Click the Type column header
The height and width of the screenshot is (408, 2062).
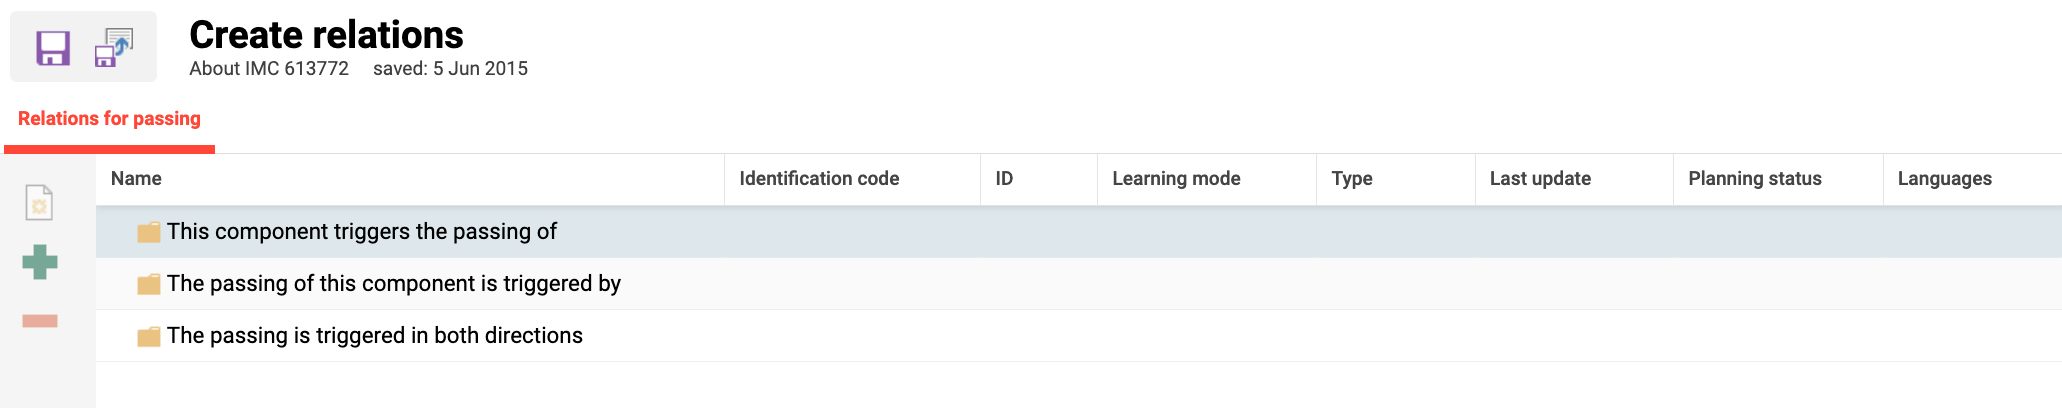[x=1351, y=179]
